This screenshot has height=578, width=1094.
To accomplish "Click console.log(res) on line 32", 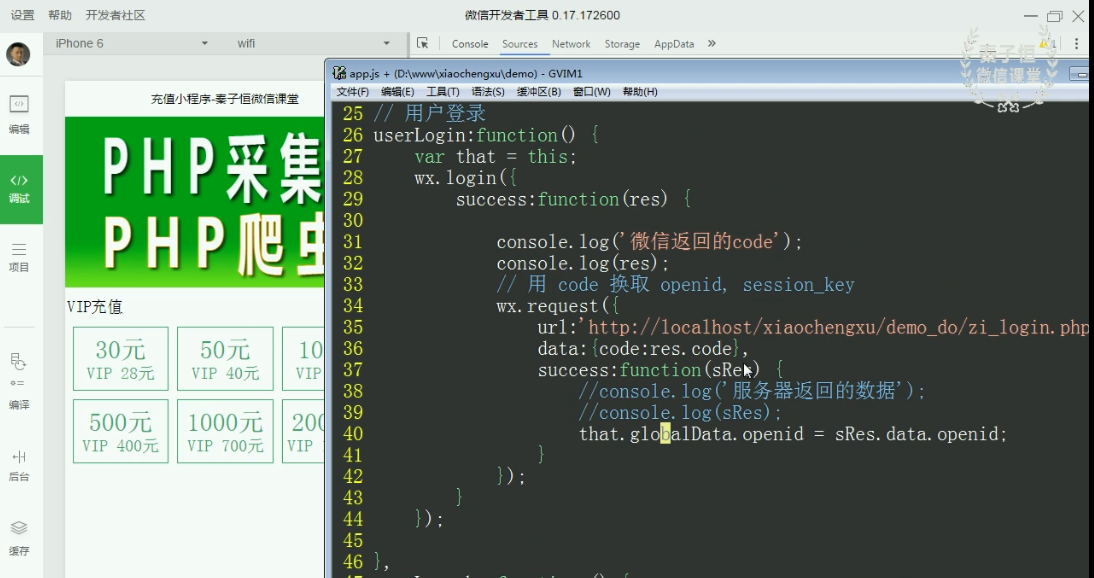I will [x=583, y=263].
